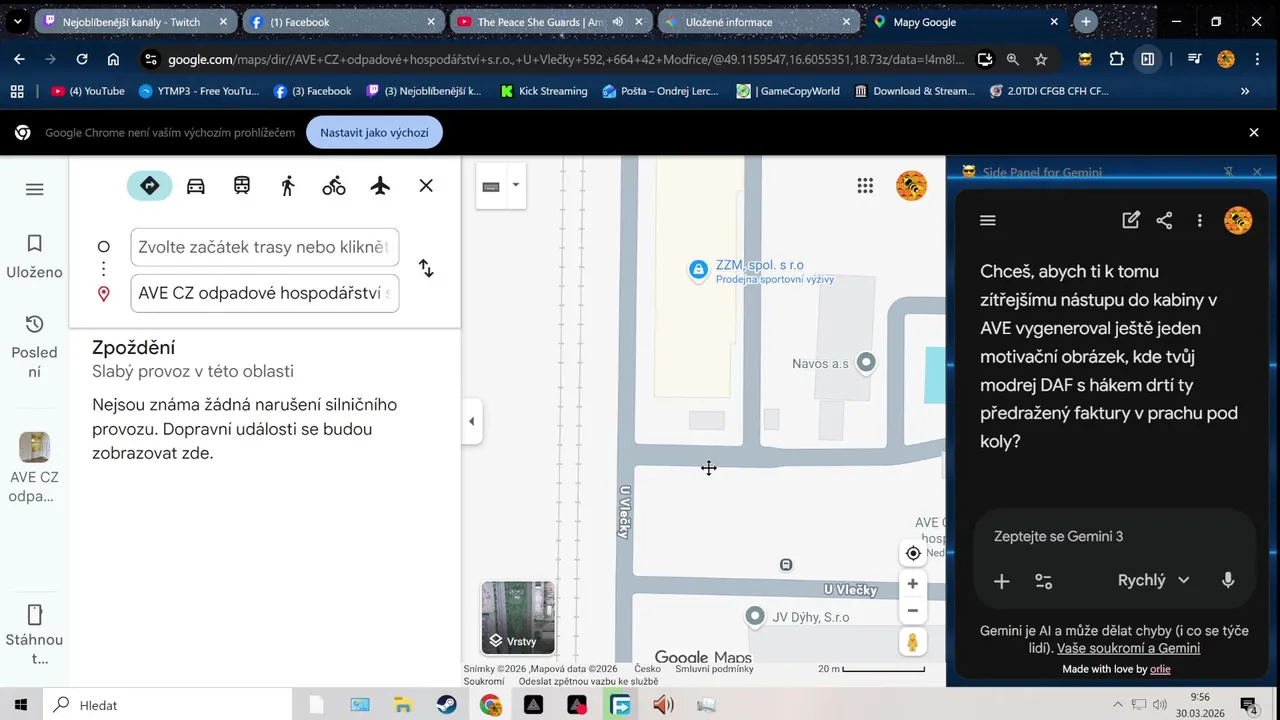Open Gemini three-dot more options

[1199, 221]
